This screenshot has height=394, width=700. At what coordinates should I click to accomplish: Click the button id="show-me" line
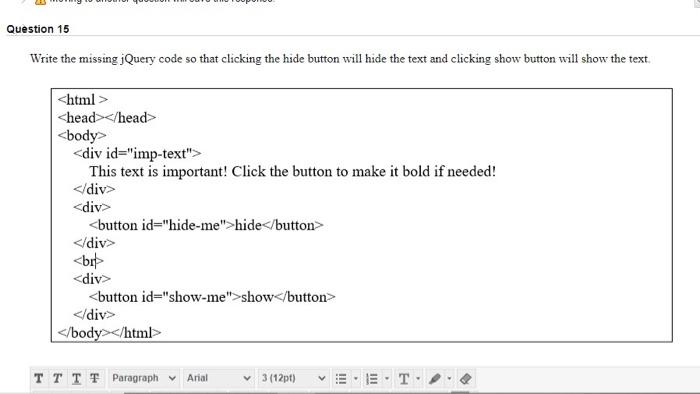pyautogui.click(x=212, y=297)
